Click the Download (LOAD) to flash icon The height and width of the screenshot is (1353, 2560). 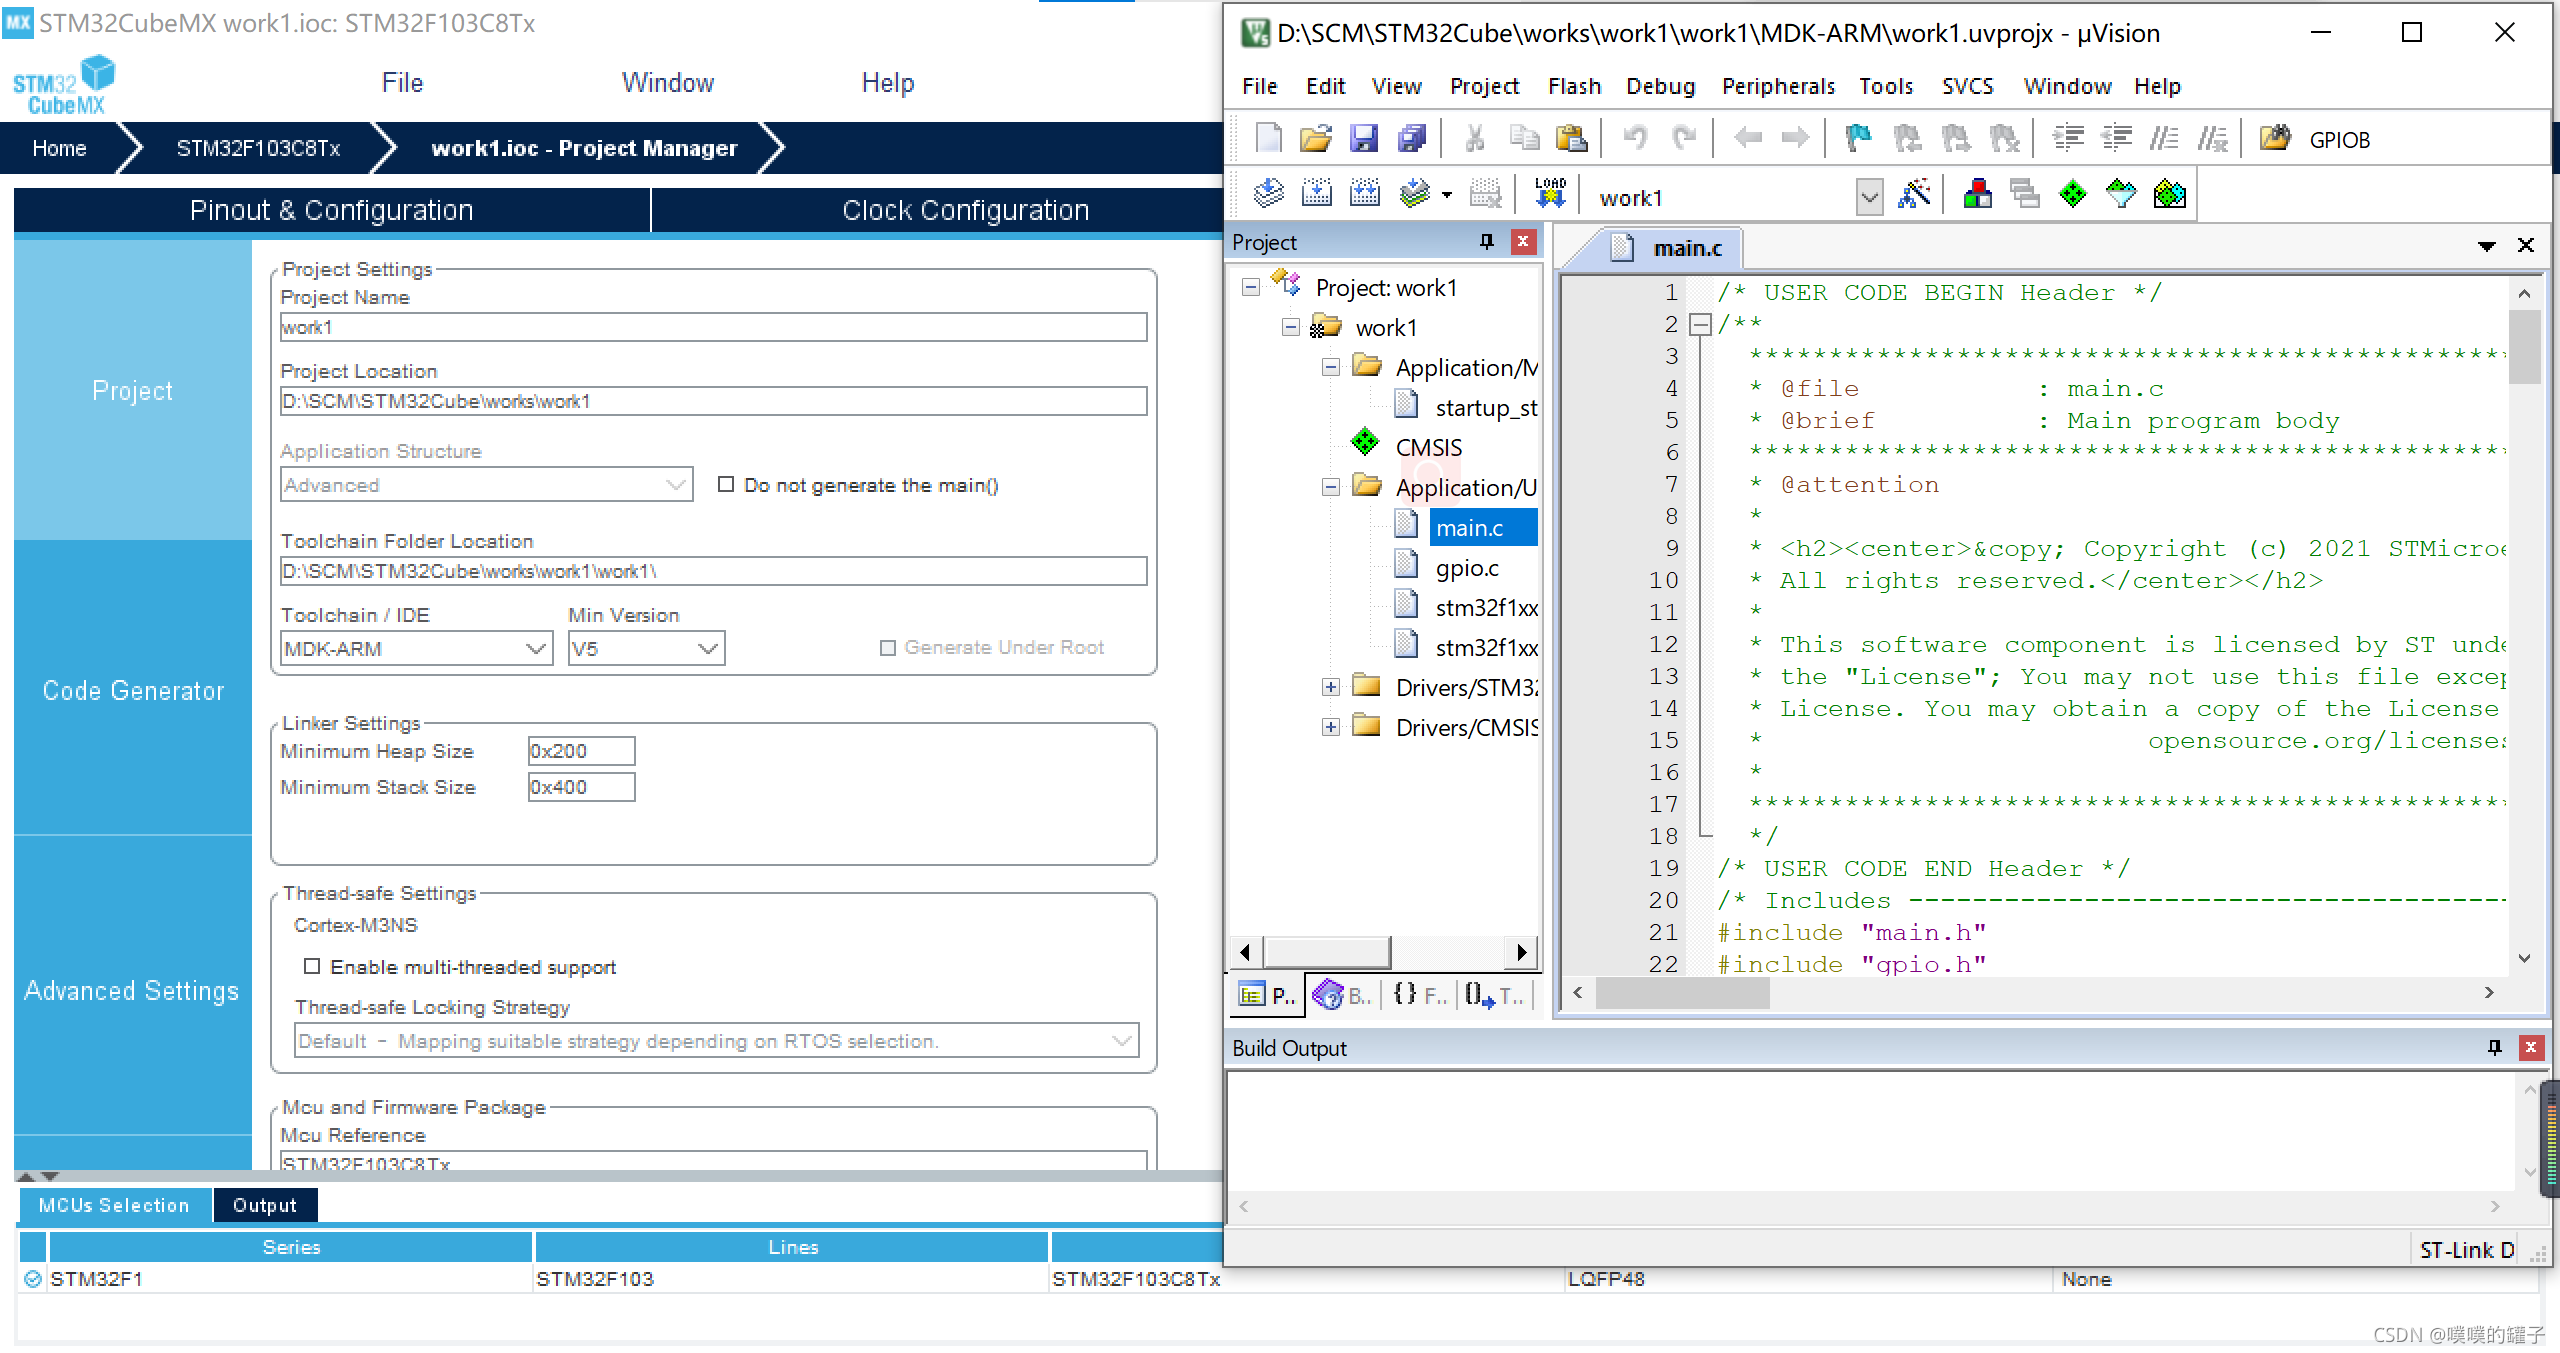pos(1550,193)
